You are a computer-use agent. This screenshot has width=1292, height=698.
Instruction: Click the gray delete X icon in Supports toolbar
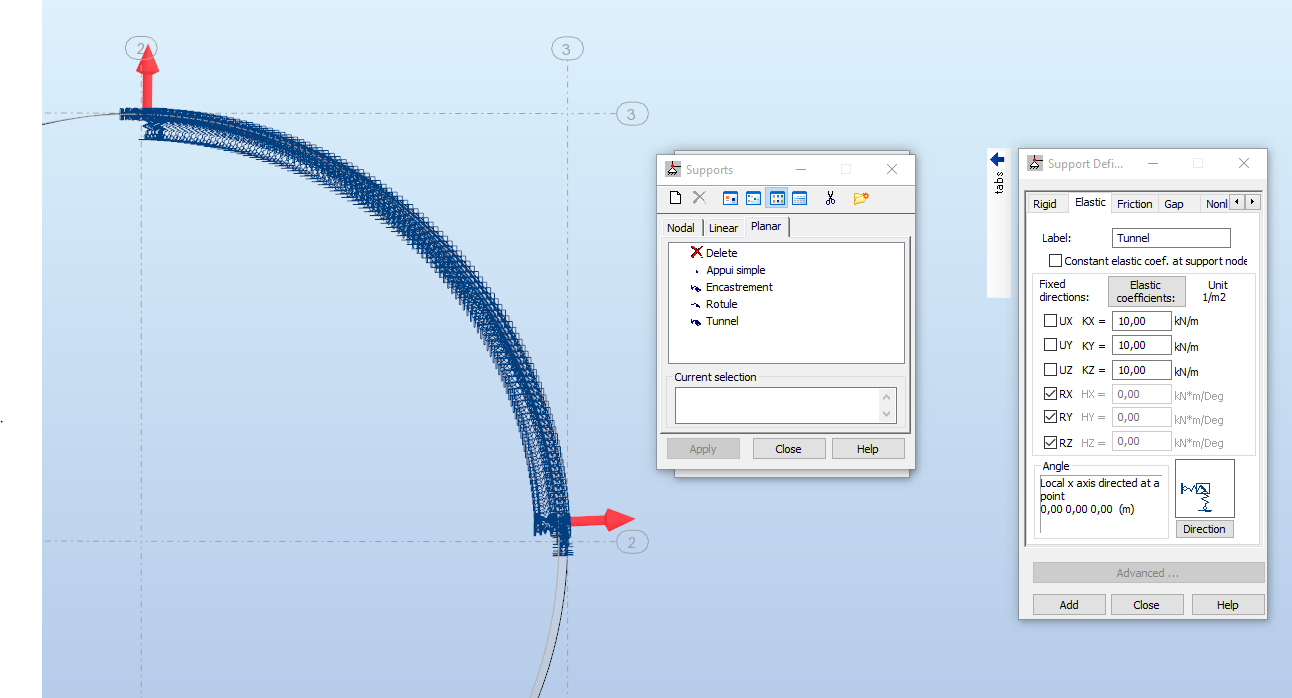coord(699,198)
